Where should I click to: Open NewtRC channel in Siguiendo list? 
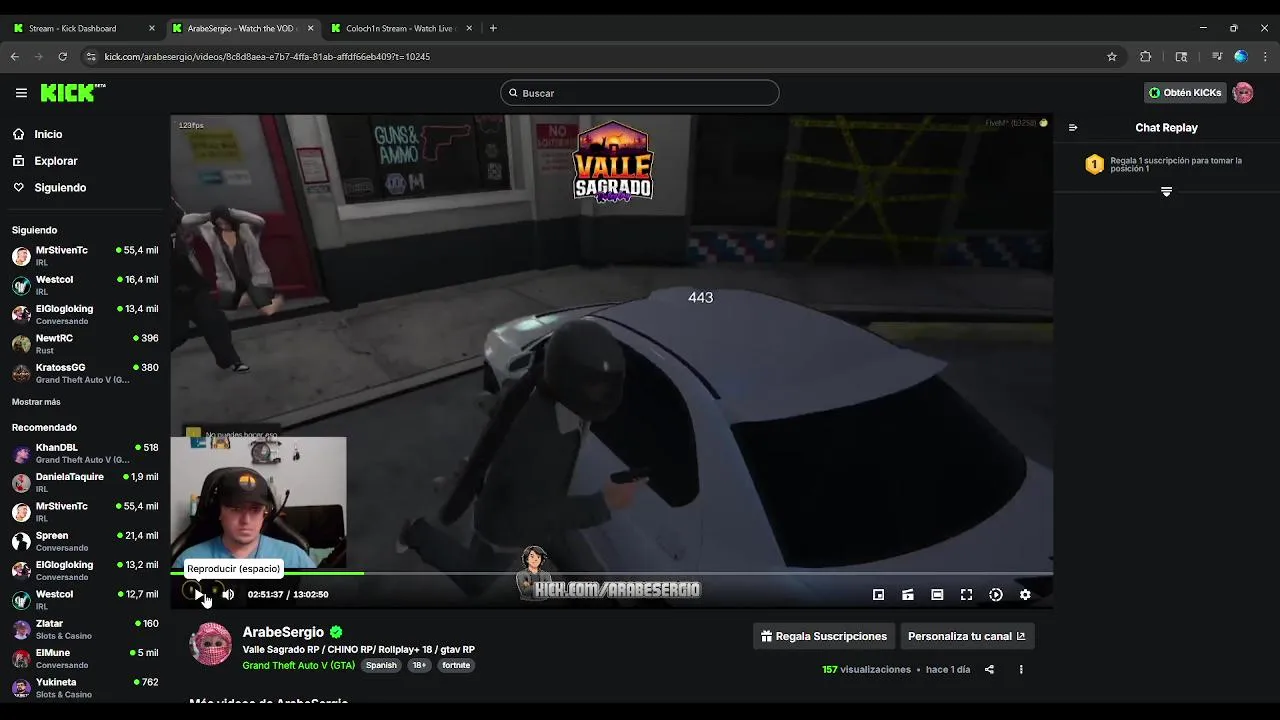click(85, 344)
